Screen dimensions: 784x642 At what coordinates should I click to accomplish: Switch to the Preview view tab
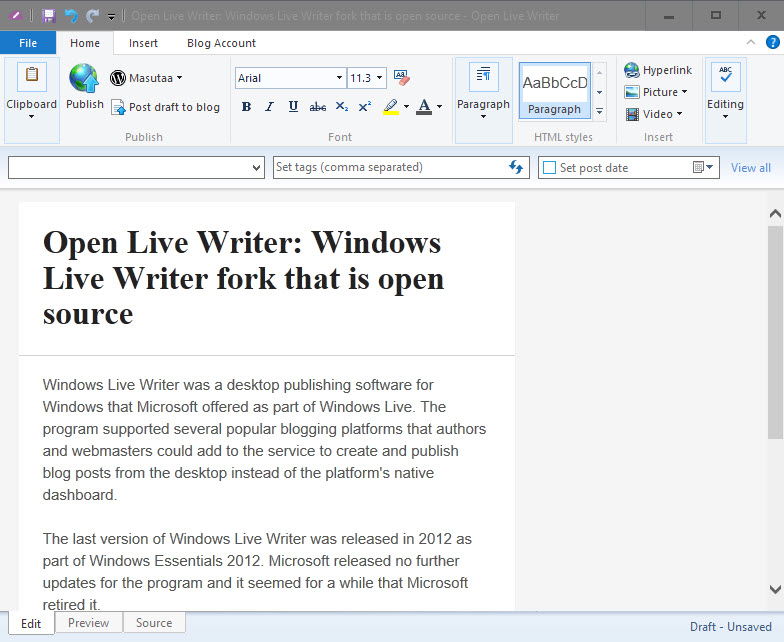[88, 622]
